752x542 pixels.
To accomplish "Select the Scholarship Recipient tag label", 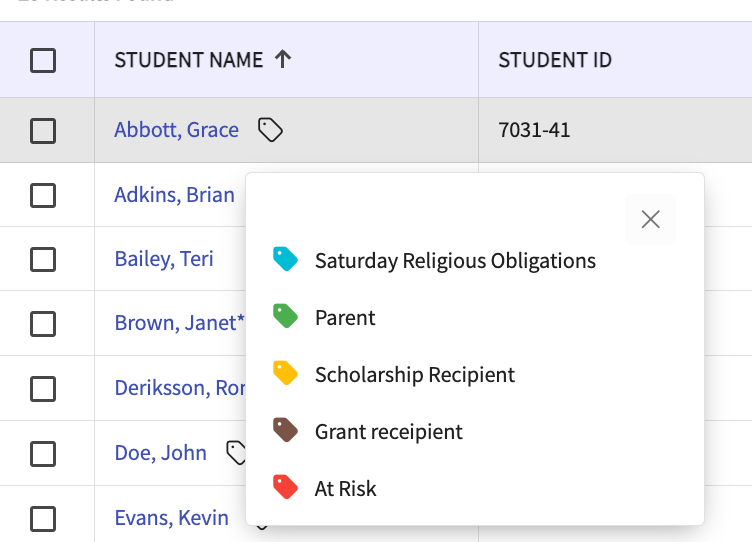I will tap(414, 375).
